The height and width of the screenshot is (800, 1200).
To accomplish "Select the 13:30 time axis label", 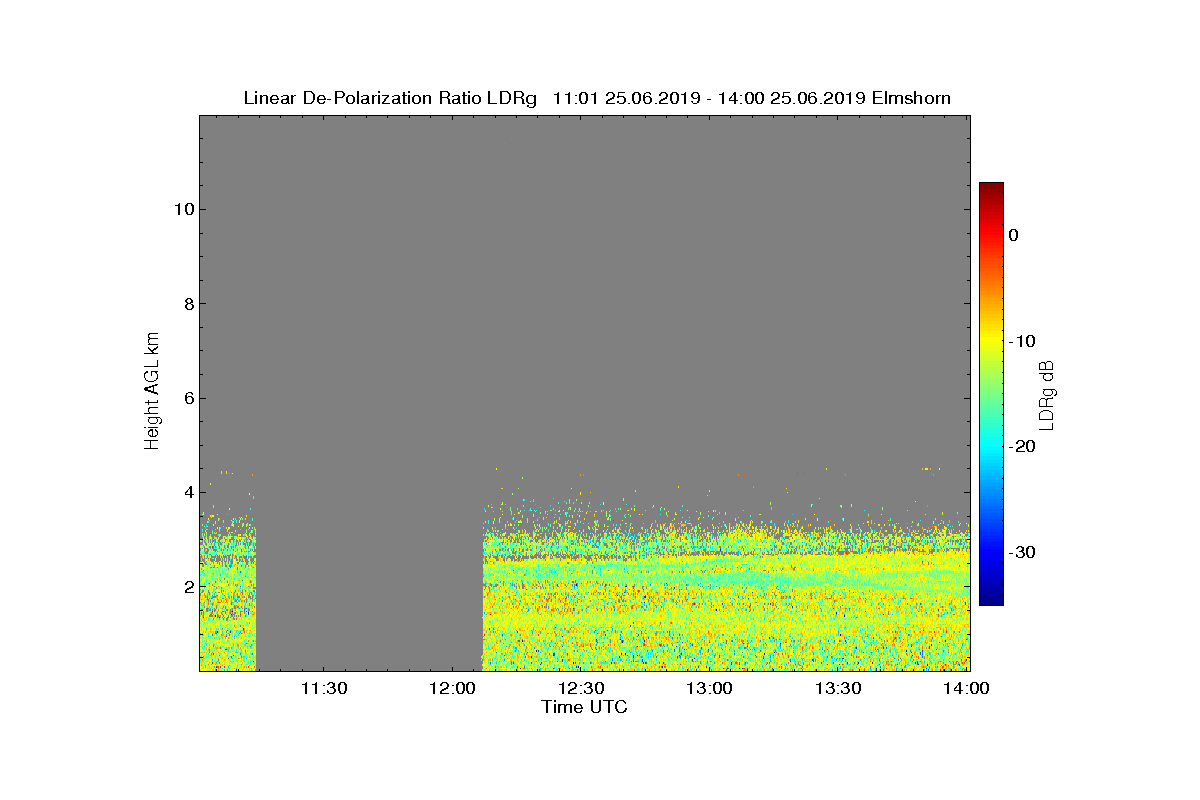I will click(x=838, y=688).
